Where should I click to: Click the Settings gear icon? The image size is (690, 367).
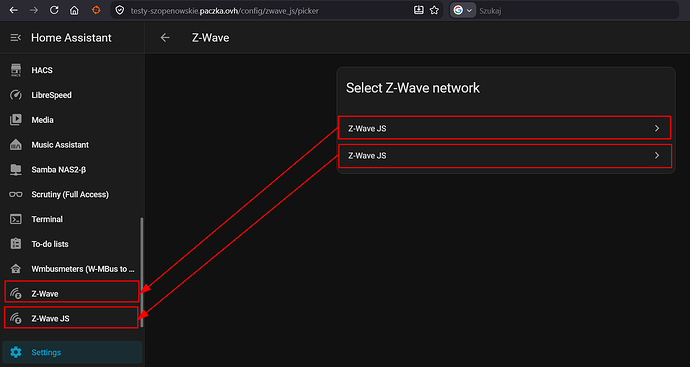point(16,352)
